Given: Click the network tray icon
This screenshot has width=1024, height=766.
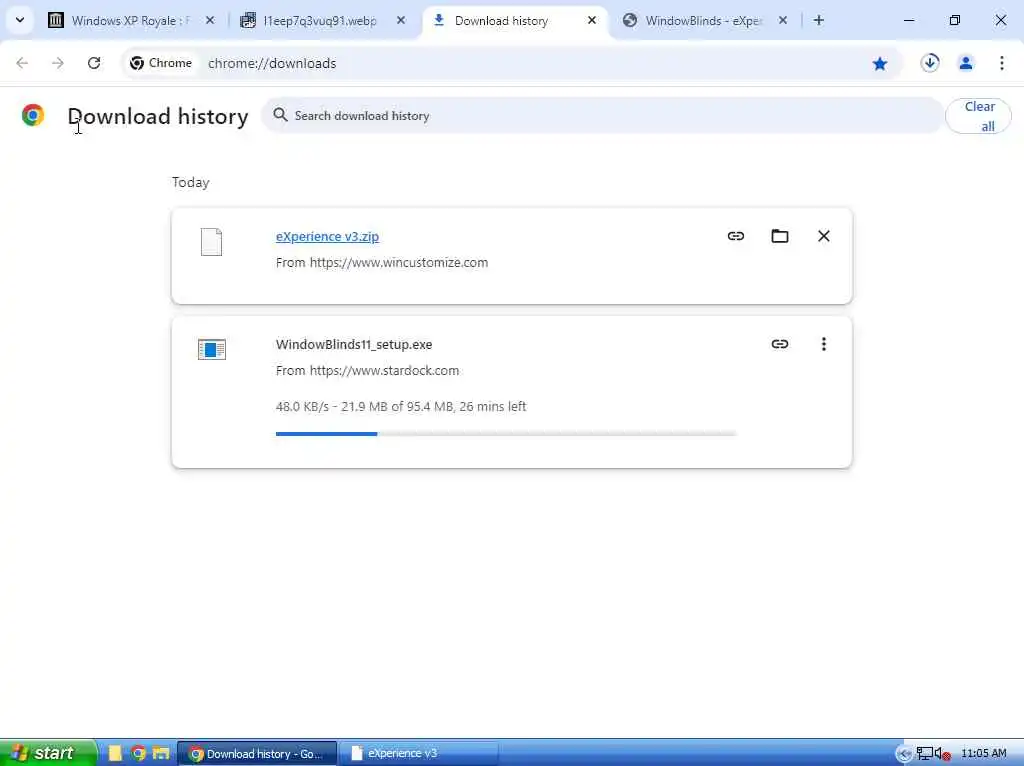Looking at the screenshot, I should click(x=923, y=754).
